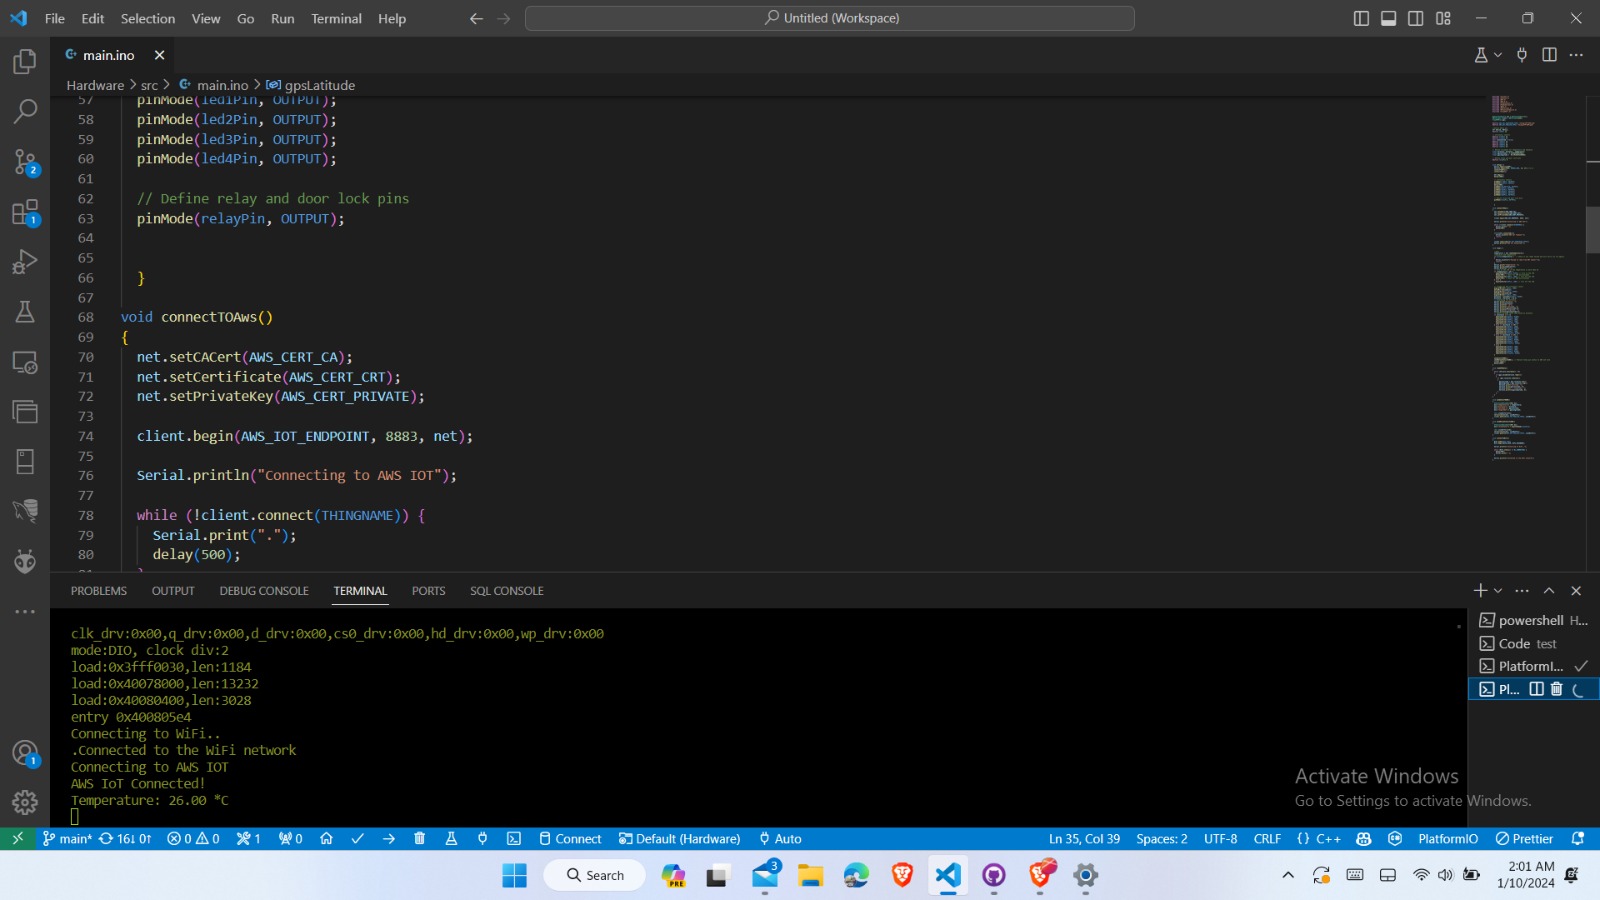Switch the Default (Hardware) project environment
The image size is (1600, 900).
[680, 839]
